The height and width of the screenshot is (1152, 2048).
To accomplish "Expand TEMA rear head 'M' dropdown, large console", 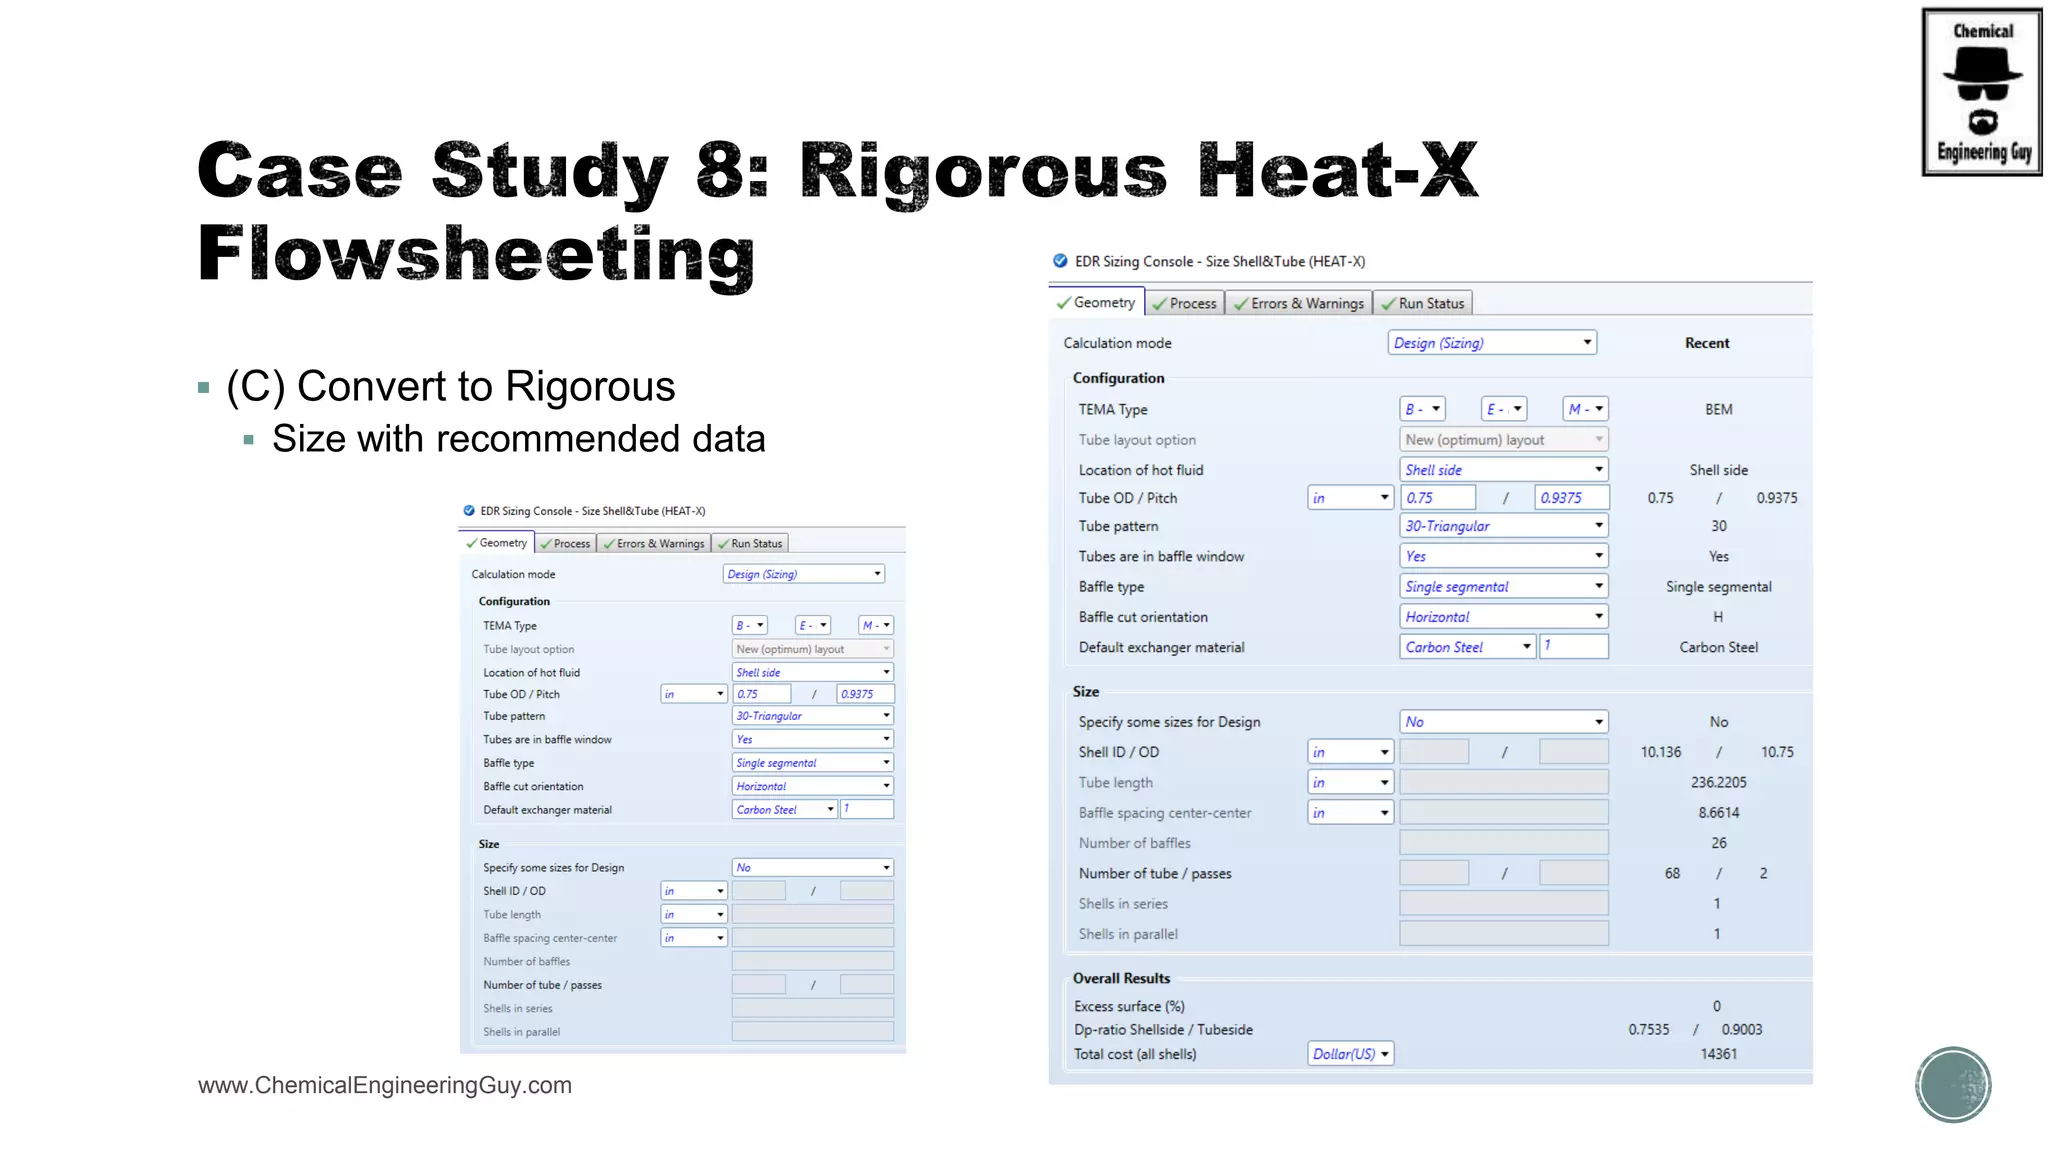I will pos(1585,409).
